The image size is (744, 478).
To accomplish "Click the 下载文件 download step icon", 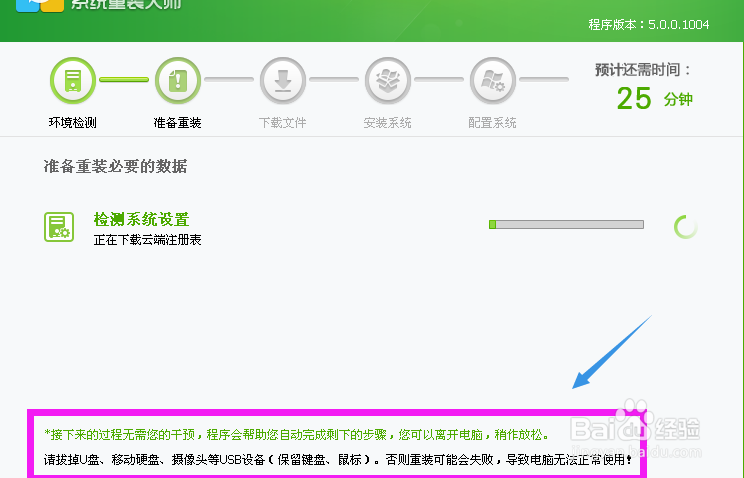I will pyautogui.click(x=283, y=81).
